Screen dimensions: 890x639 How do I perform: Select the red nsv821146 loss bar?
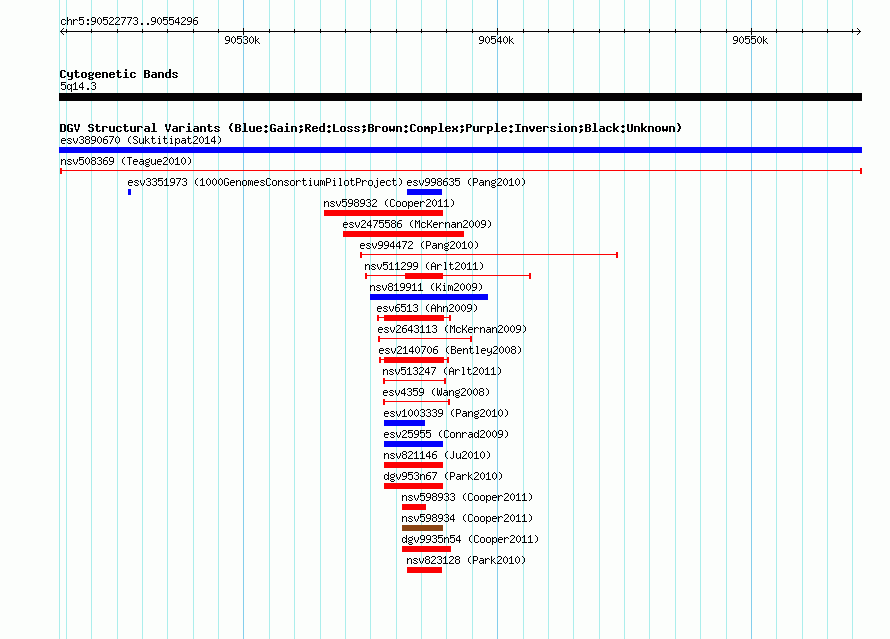tap(413, 465)
